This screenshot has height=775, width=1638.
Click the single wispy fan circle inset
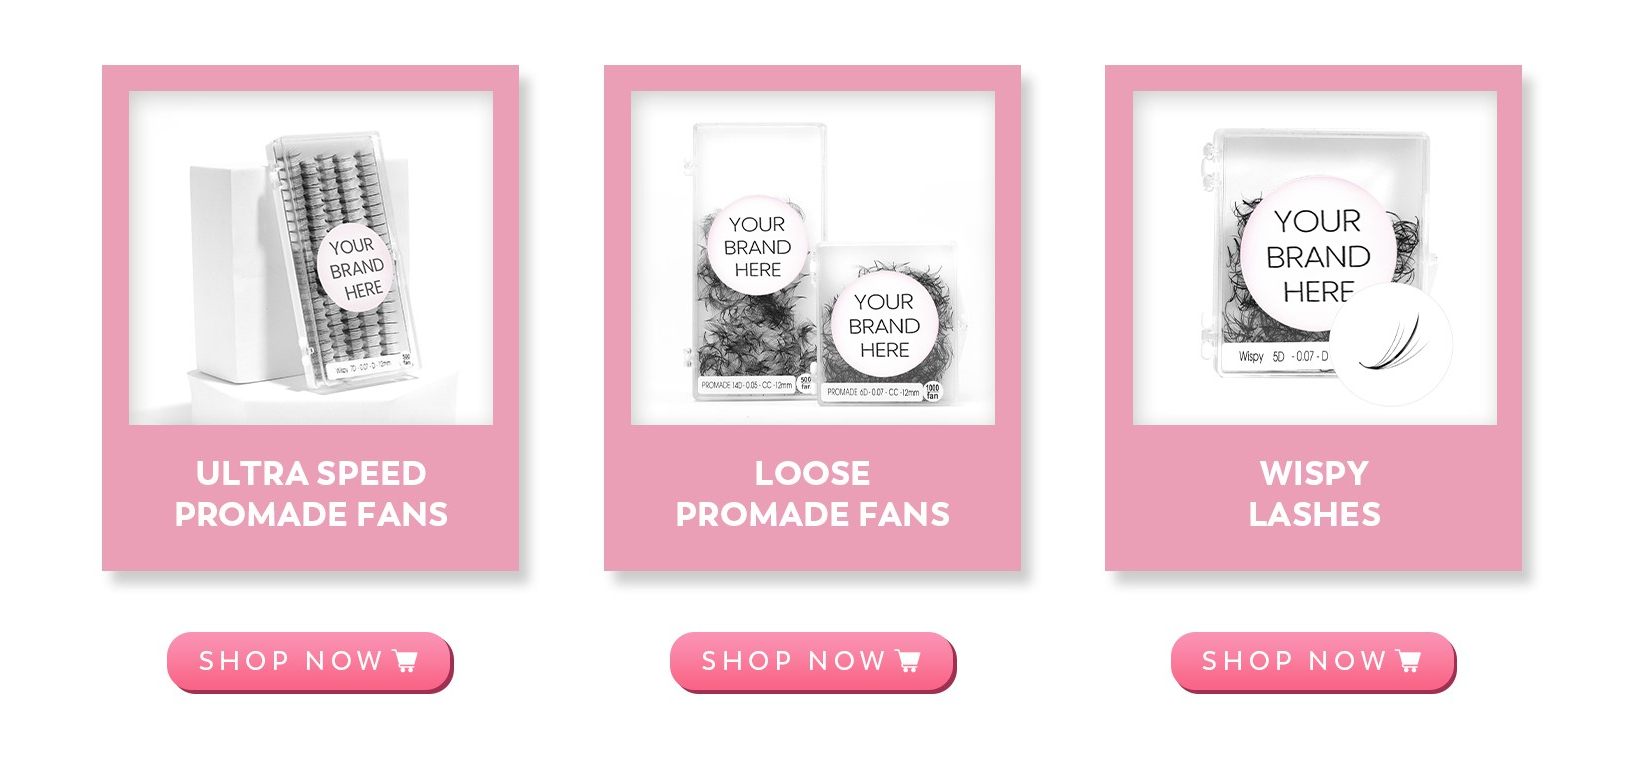pos(1391,345)
